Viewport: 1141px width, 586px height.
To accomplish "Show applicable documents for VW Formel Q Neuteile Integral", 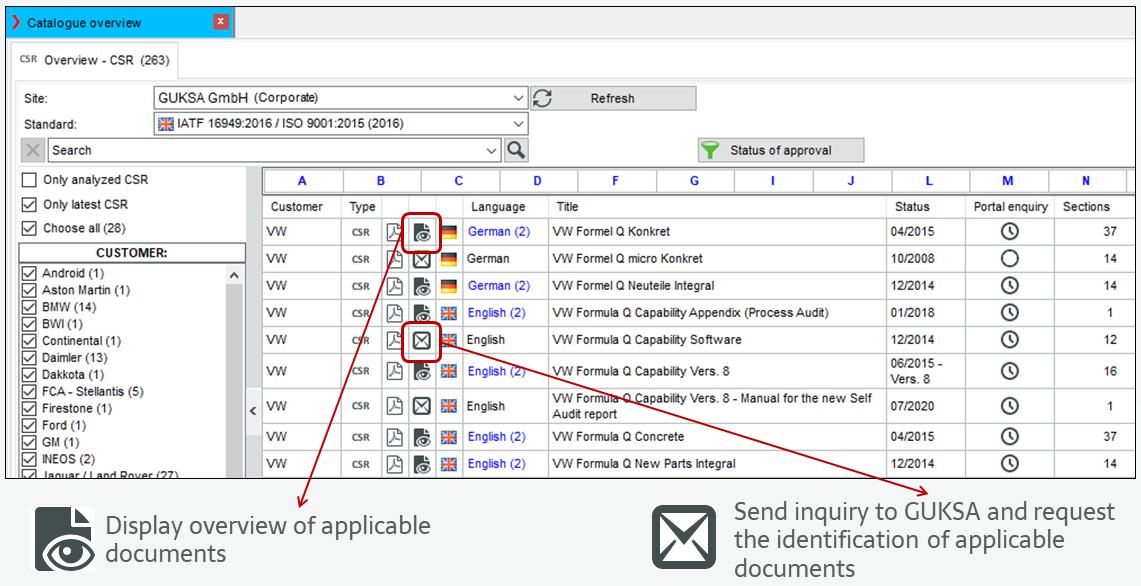I will tap(422, 286).
